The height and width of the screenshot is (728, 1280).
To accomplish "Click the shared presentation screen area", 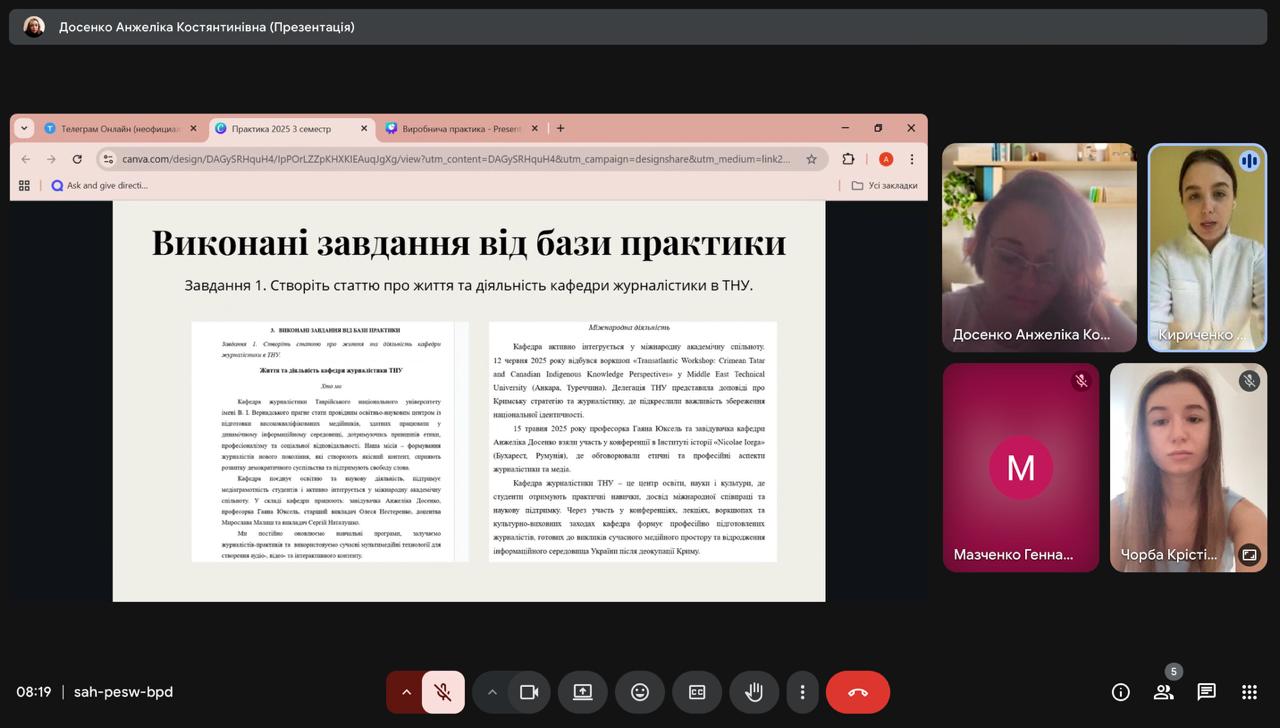I will (x=468, y=400).
